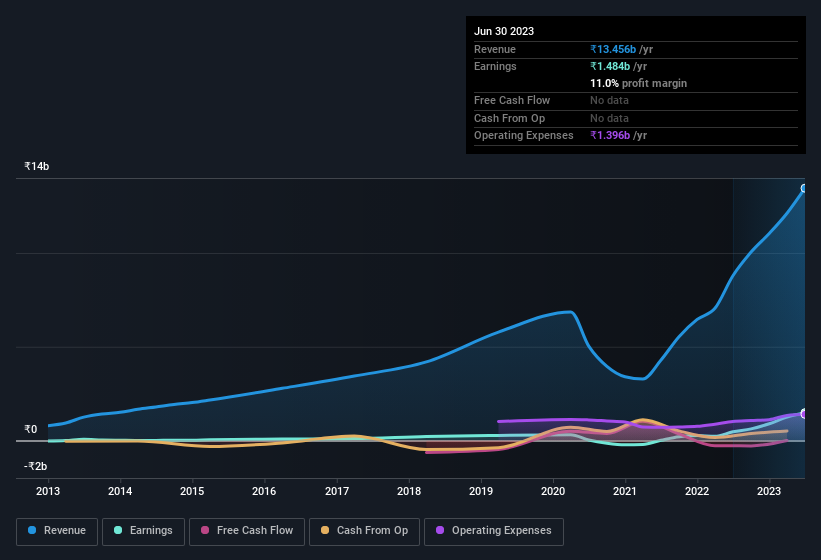Click the 2017 x-axis label
Screen dimensions: 821x560
[x=337, y=491]
